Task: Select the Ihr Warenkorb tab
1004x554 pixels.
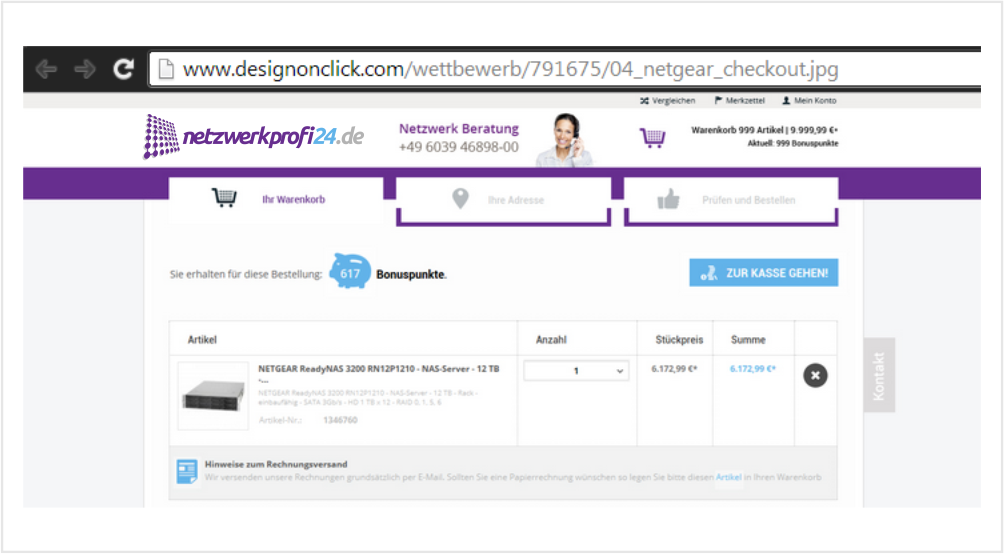Action: pyautogui.click(x=276, y=200)
